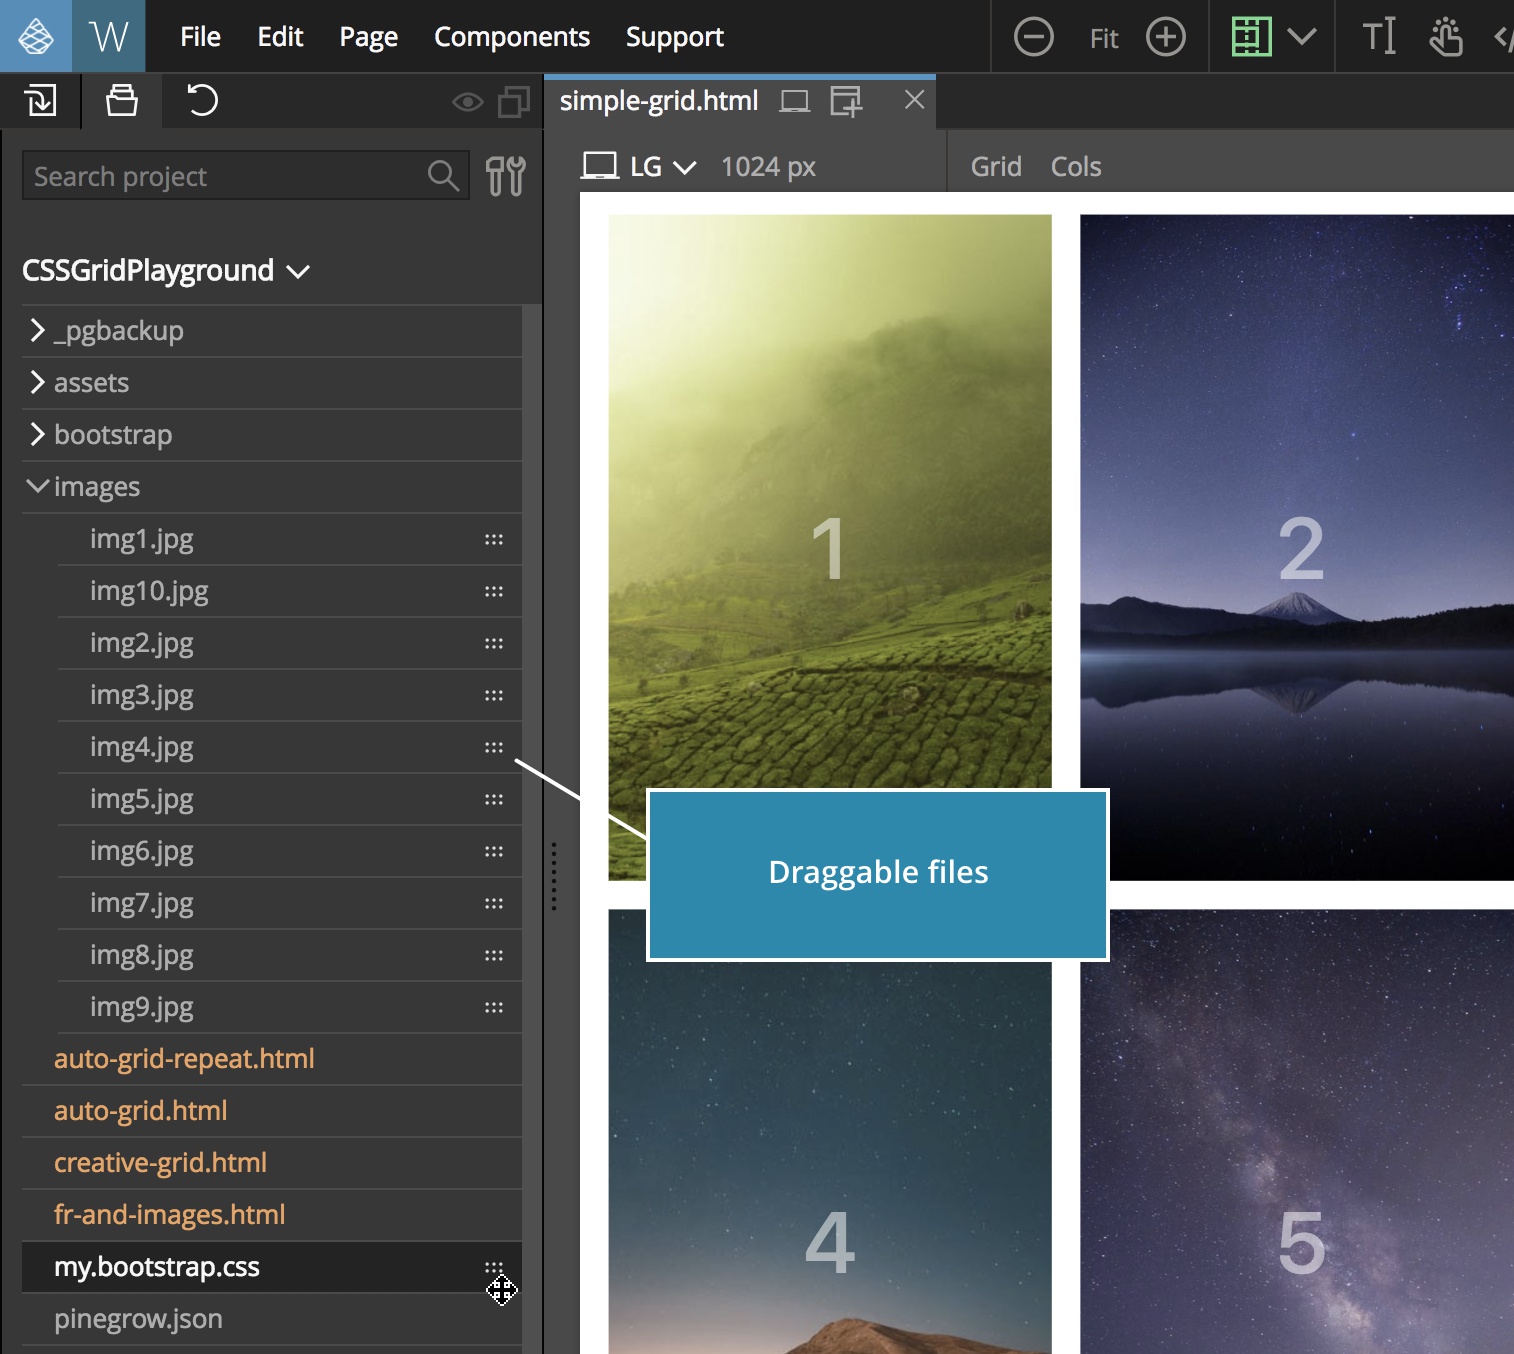Image resolution: width=1514 pixels, height=1354 pixels.
Task: Open dropdown next to grid editor icon
Action: 1302,37
